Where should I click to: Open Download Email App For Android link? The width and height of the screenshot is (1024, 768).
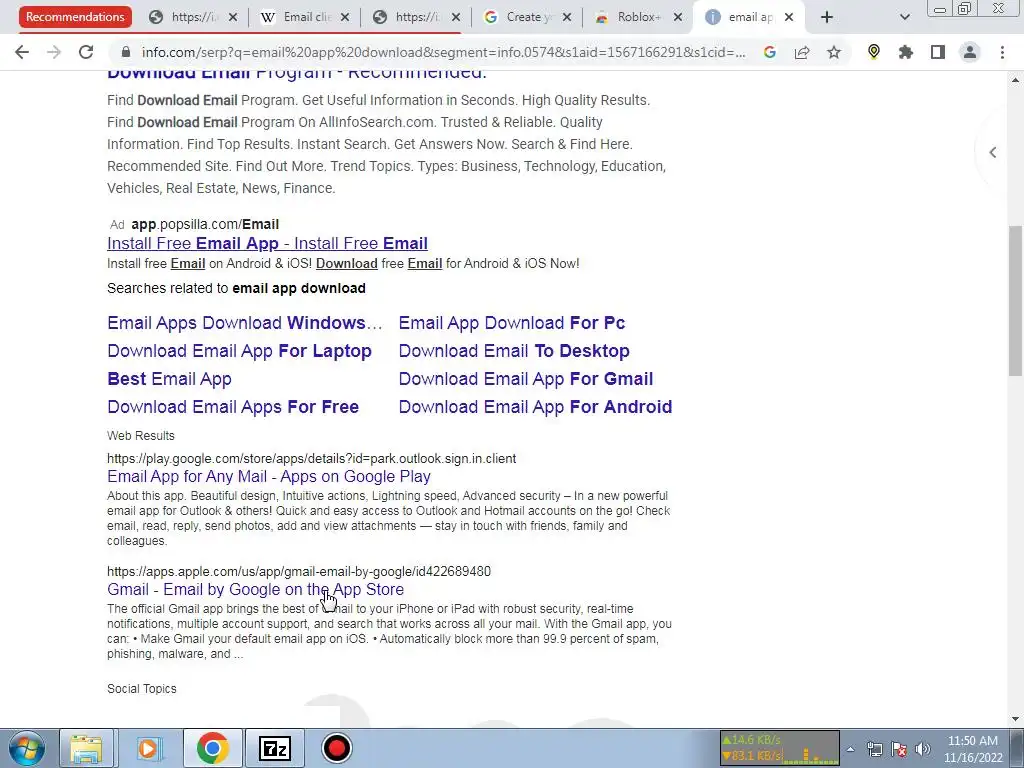[535, 407]
